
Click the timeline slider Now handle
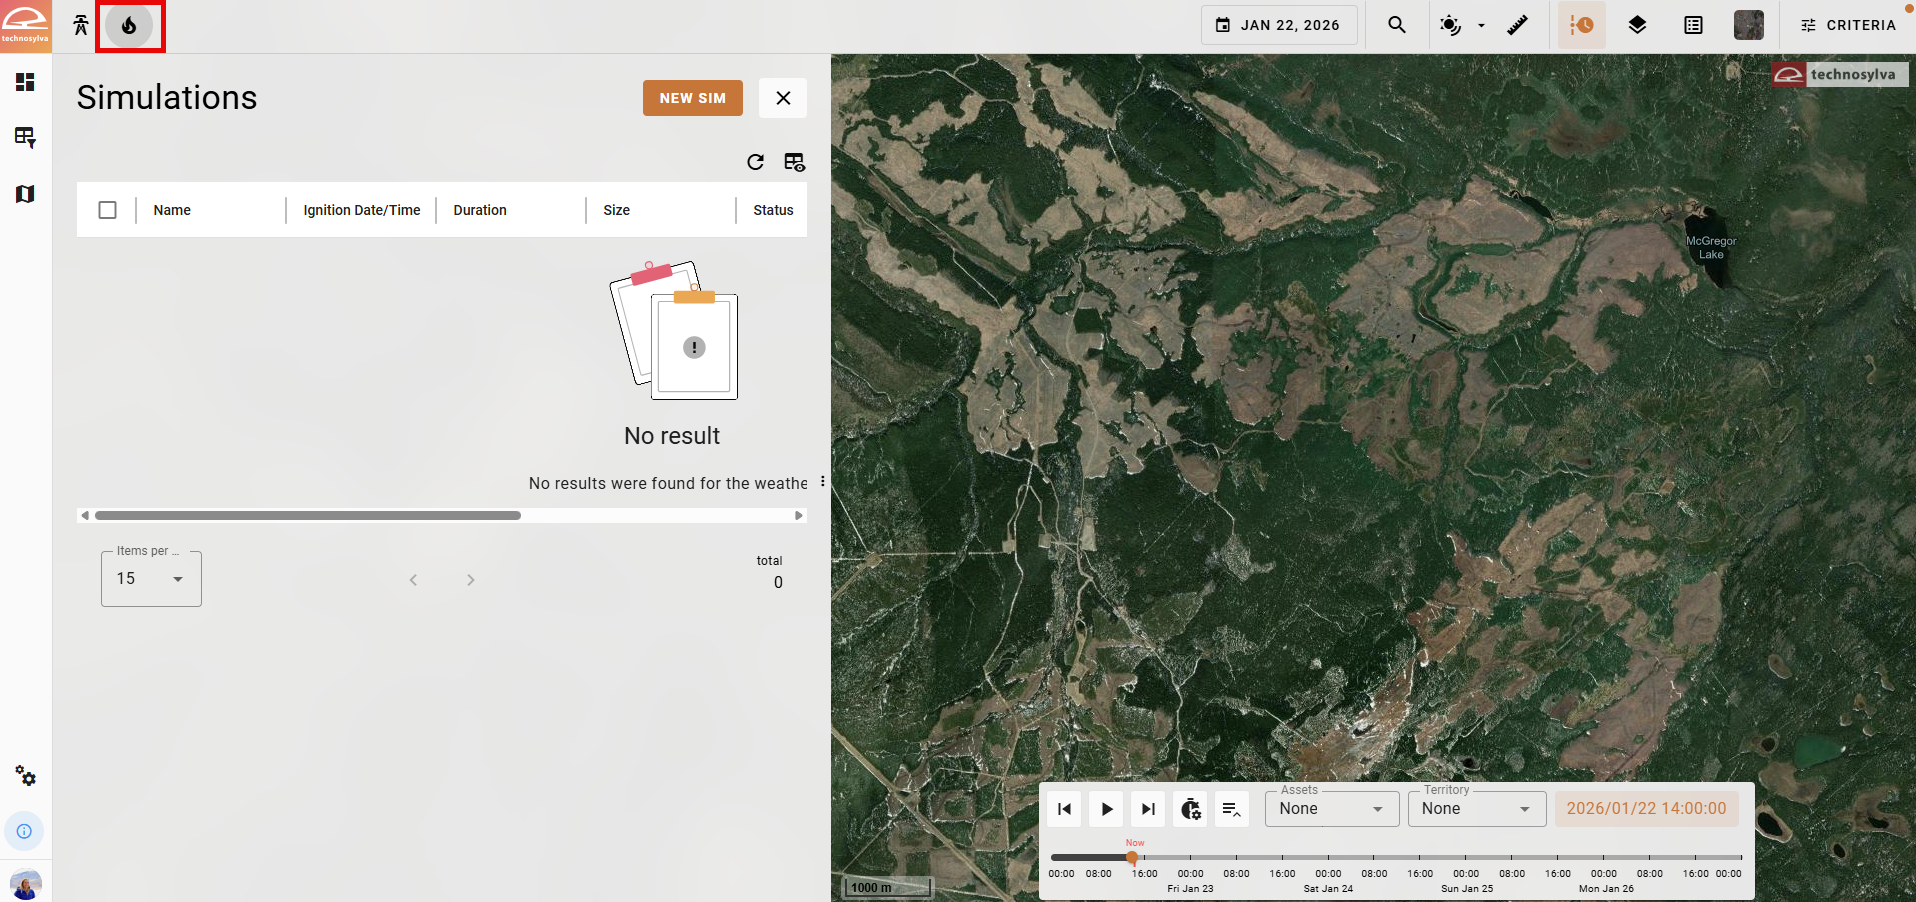(1132, 857)
